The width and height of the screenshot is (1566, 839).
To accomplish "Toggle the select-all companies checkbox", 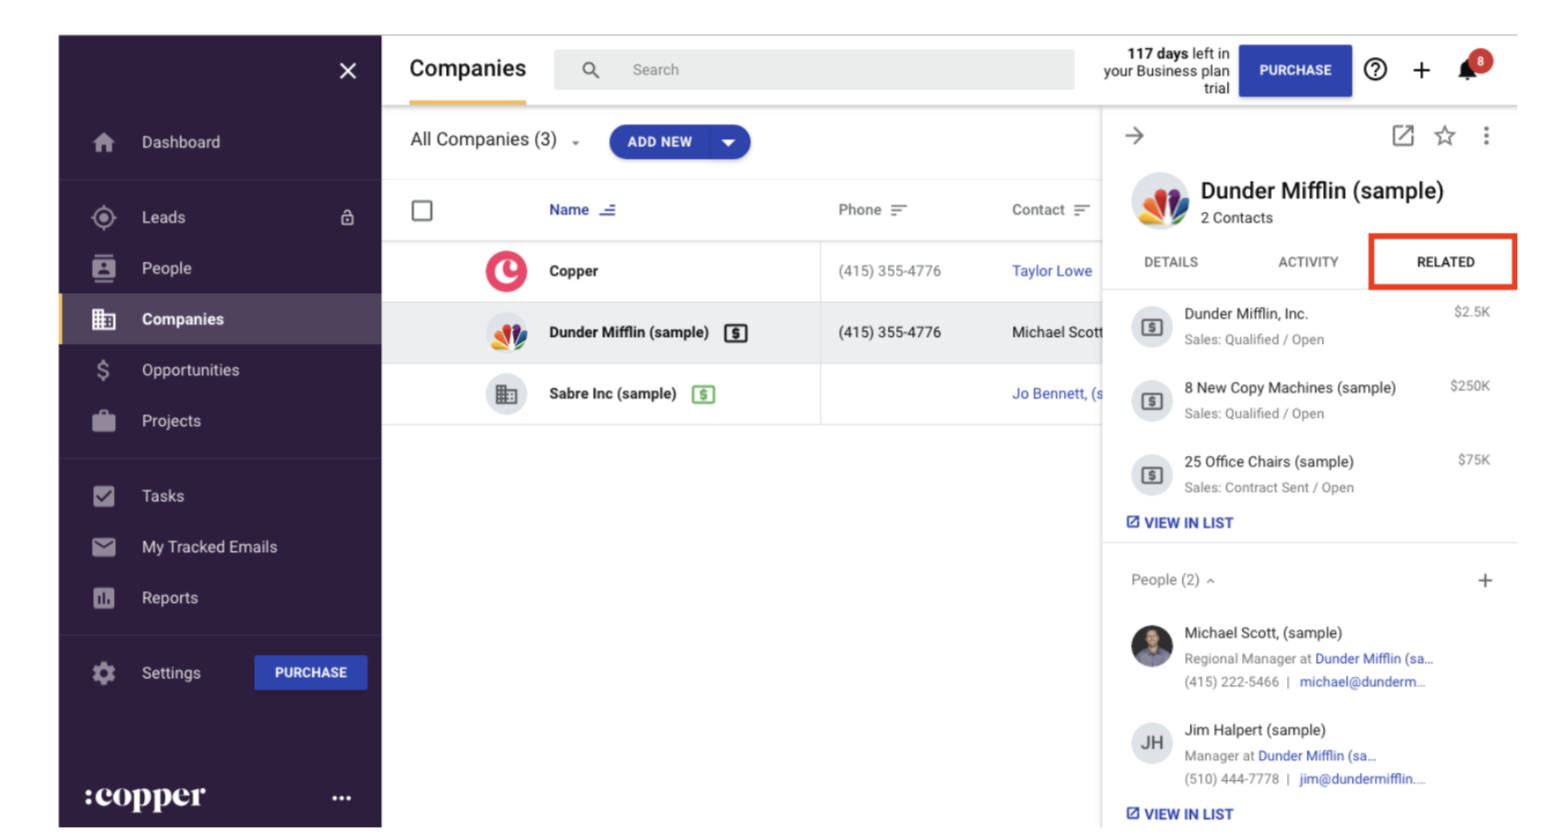I will tap(422, 210).
